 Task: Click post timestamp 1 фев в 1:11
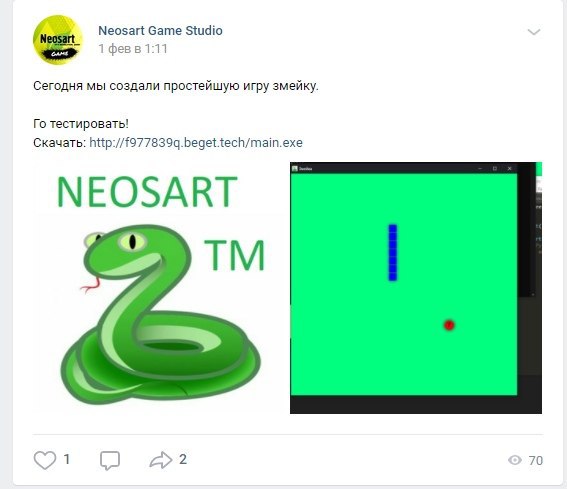[133, 49]
